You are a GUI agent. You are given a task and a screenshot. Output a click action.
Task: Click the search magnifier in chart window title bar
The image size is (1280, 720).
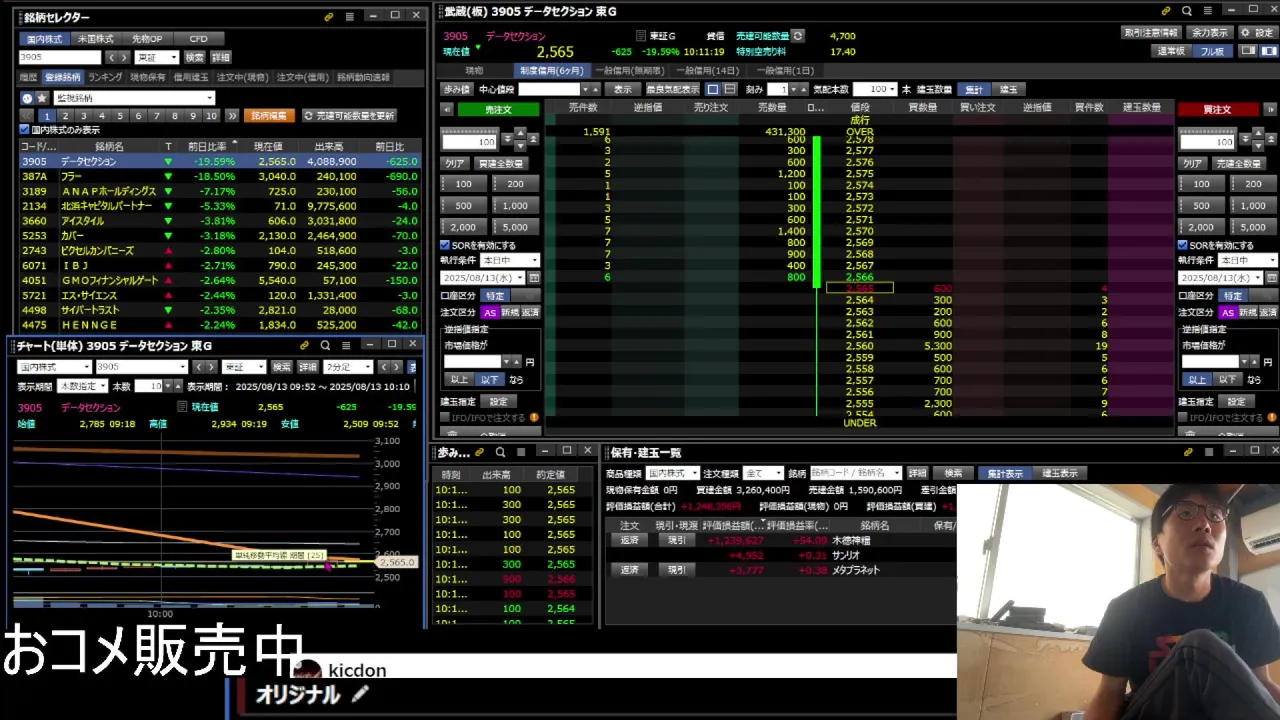point(325,345)
